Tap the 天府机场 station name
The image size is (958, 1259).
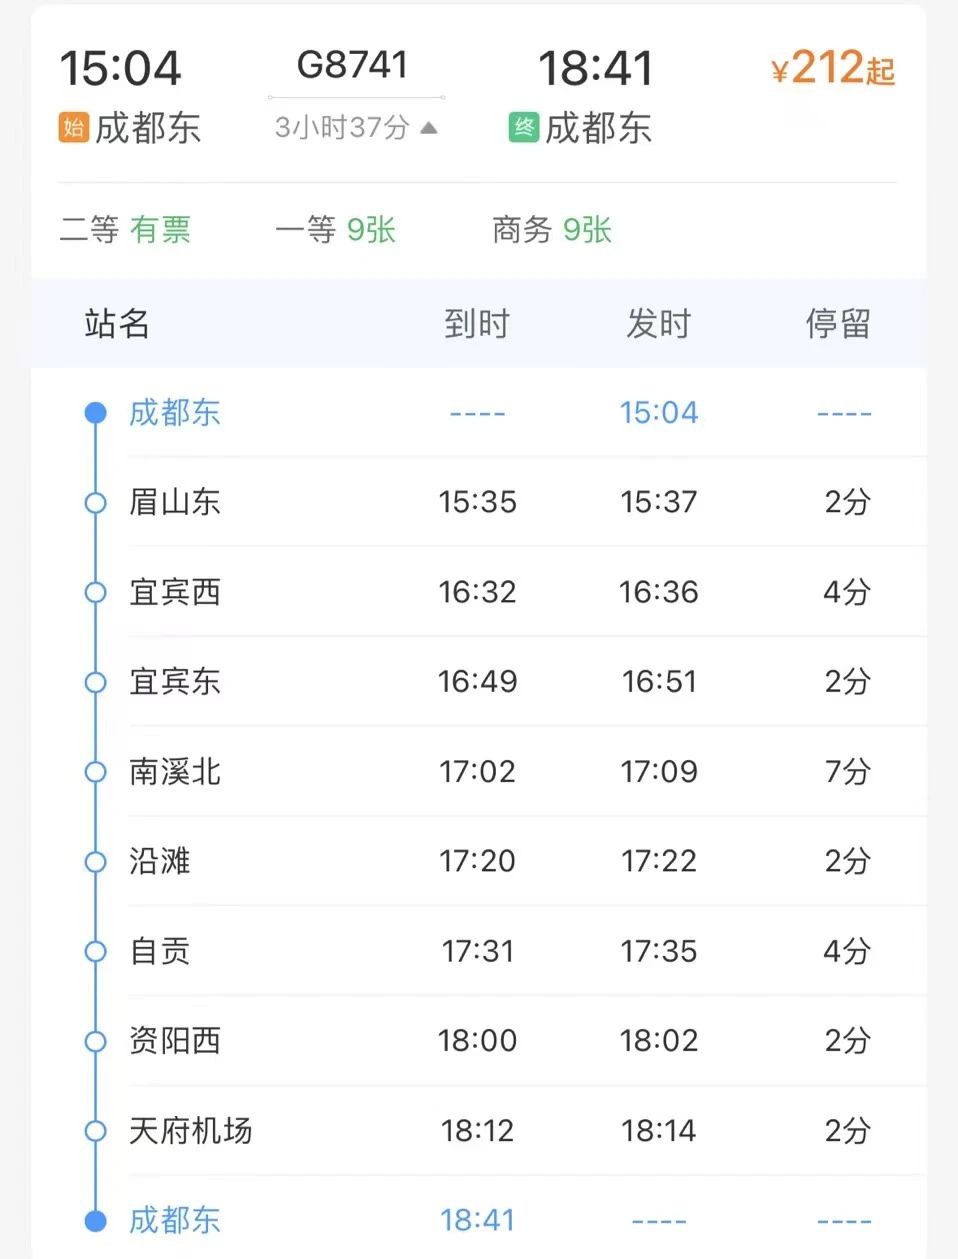tap(190, 1131)
